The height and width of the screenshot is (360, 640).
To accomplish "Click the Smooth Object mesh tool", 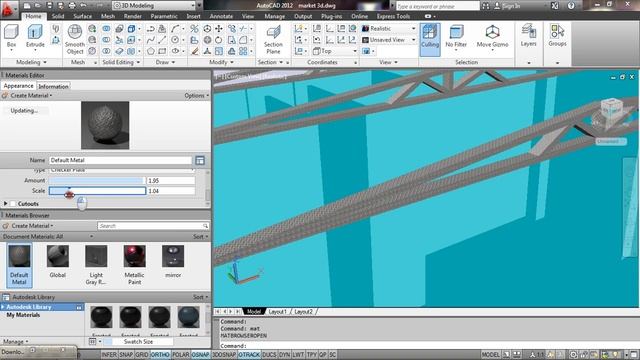I will point(75,39).
